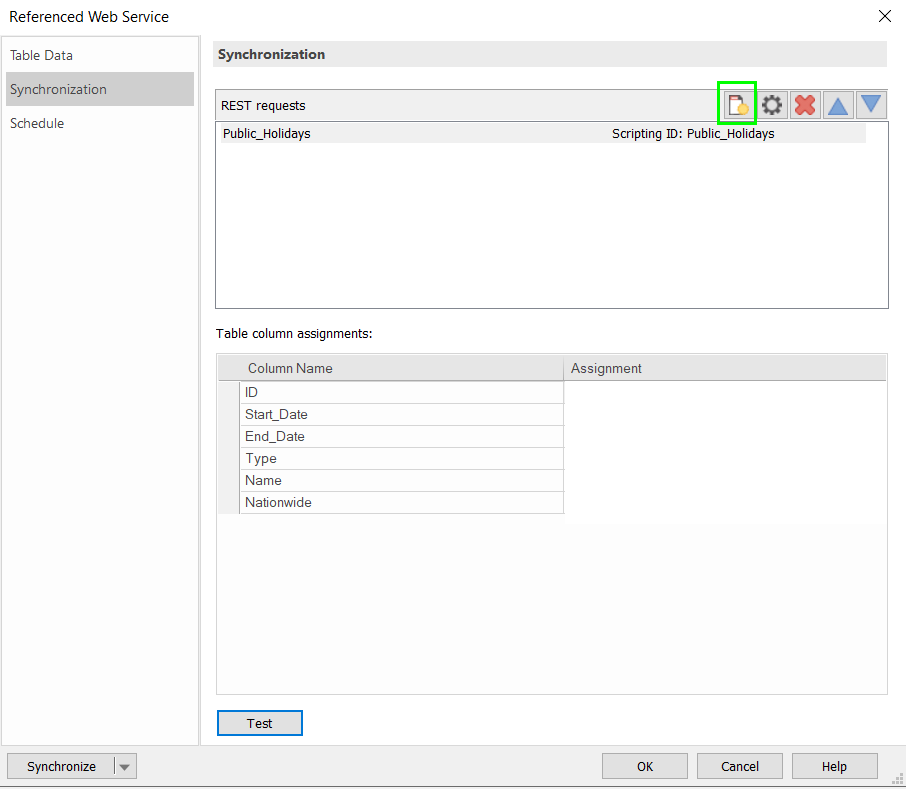Image resolution: width=906 pixels, height=789 pixels.
Task: Confirm the dialog with OK
Action: (x=644, y=766)
